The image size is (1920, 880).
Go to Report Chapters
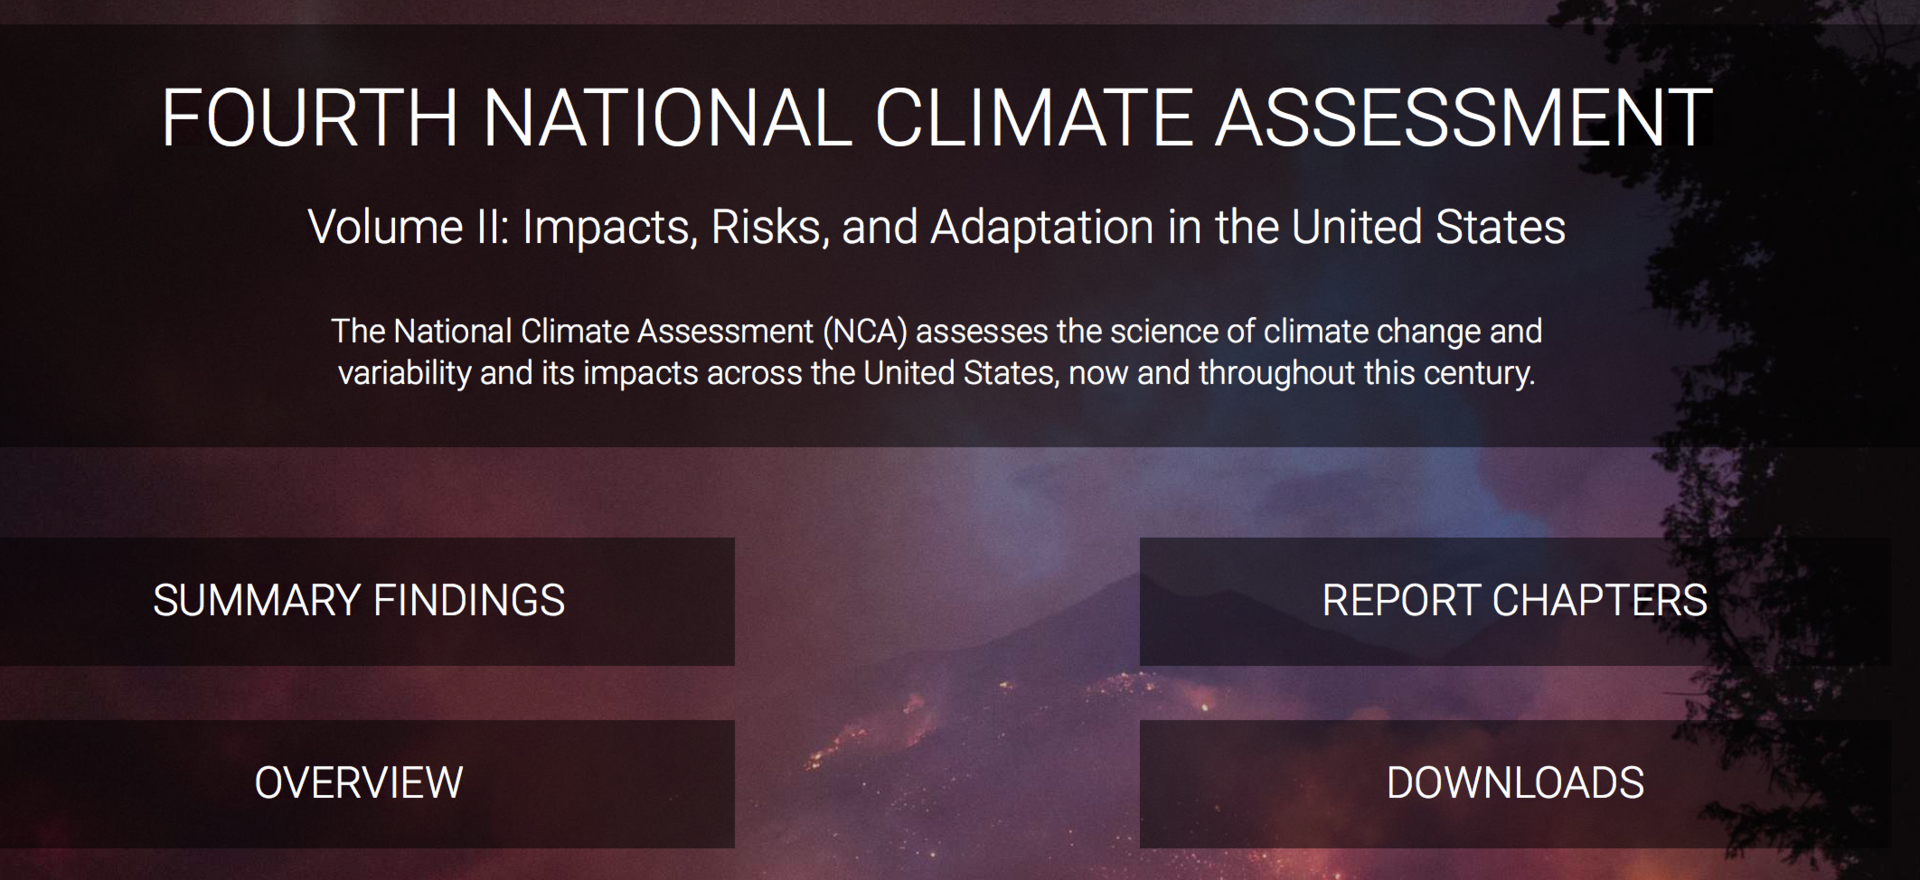1514,601
